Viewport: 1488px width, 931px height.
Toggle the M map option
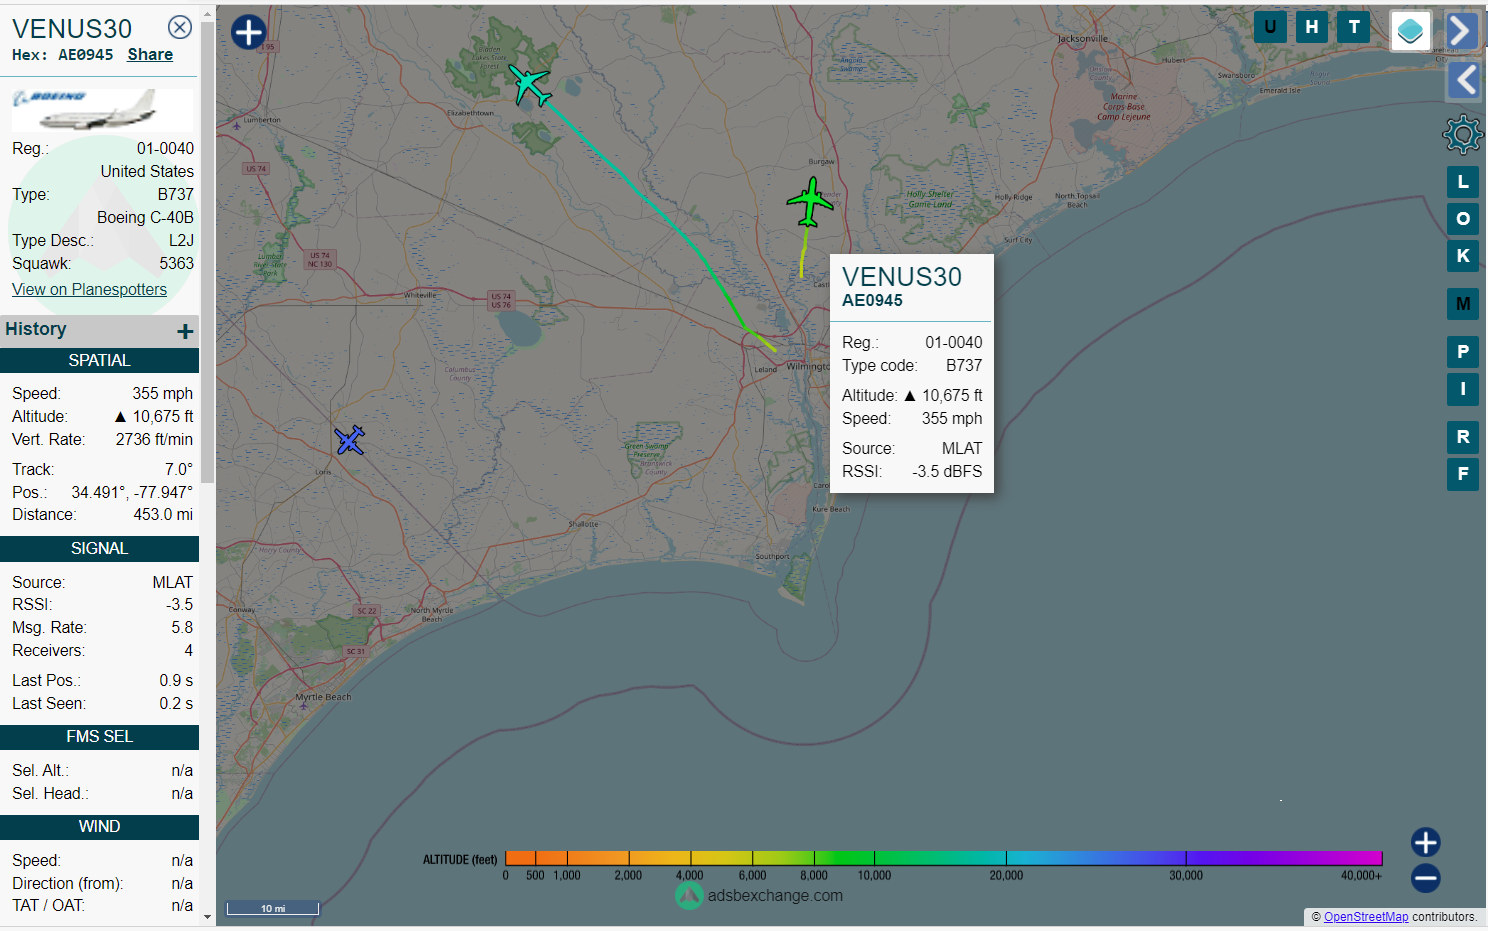point(1463,304)
